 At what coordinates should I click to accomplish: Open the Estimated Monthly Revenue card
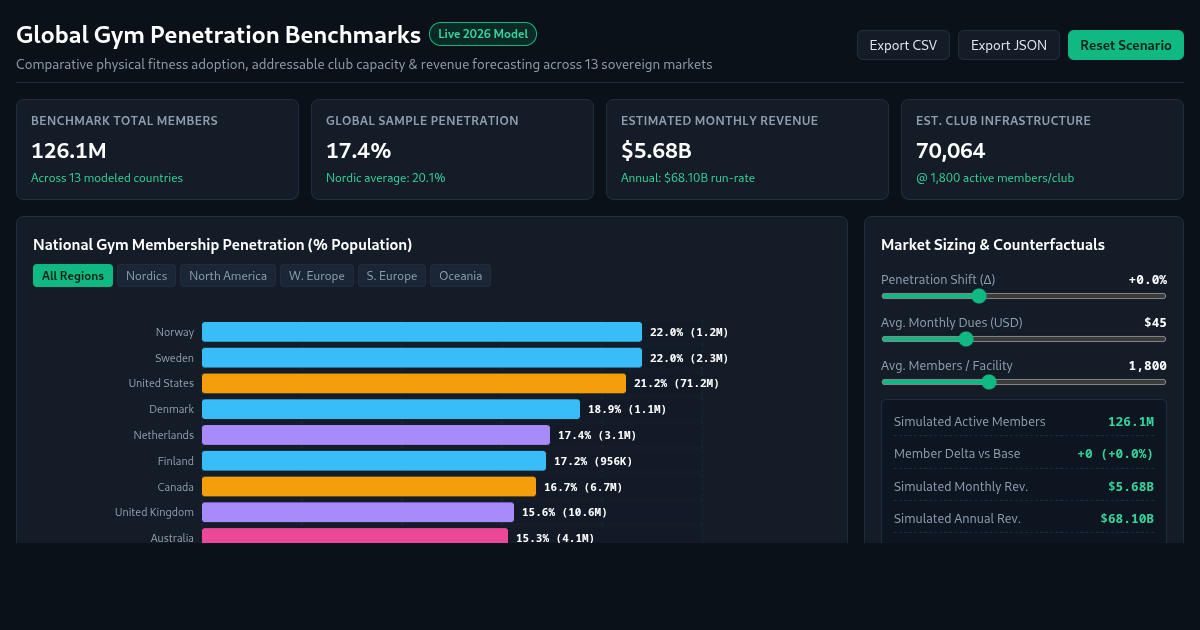point(747,149)
